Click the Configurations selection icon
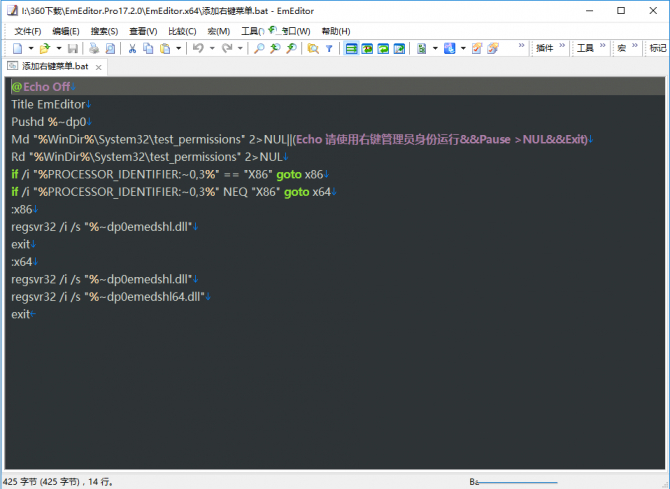670x489 pixels. pyautogui.click(x=449, y=48)
